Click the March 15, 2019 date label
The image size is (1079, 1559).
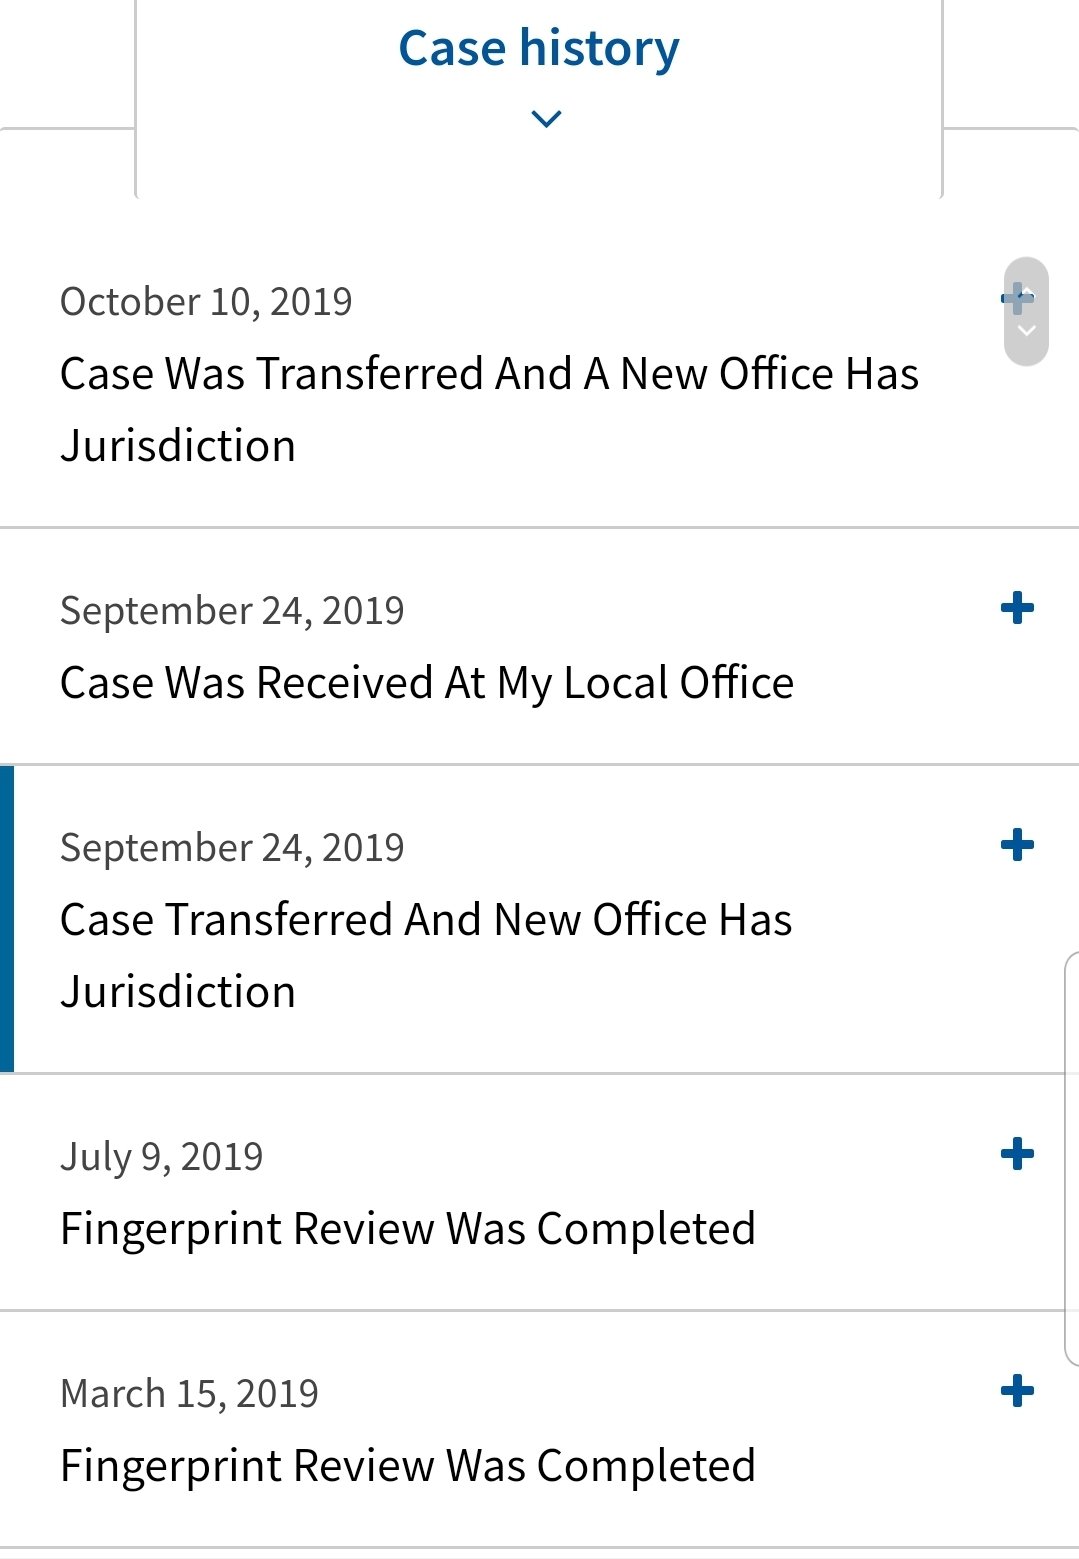coord(189,1394)
